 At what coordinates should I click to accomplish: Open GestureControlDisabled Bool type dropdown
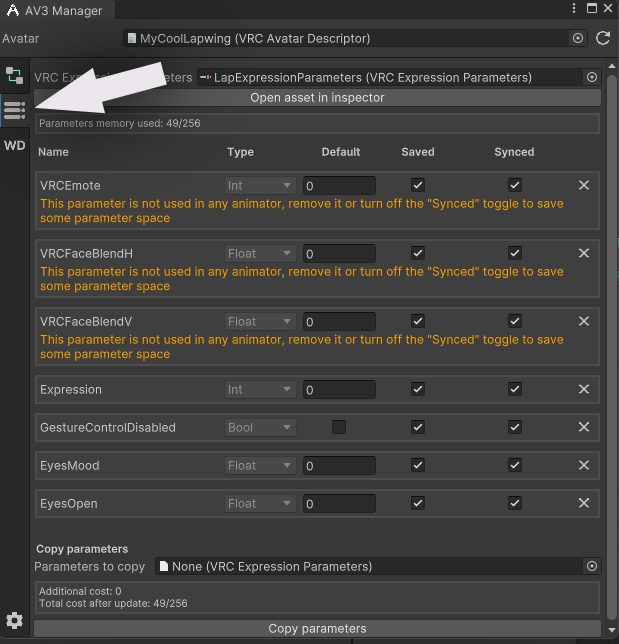pos(260,428)
